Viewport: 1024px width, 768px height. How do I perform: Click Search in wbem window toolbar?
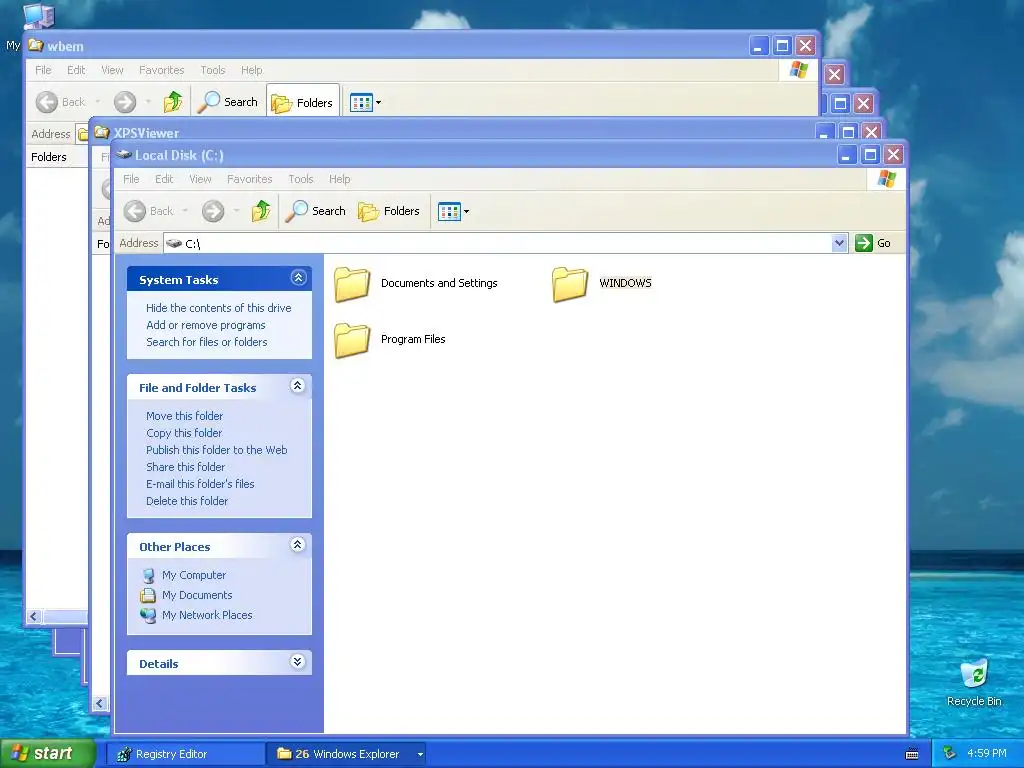pos(228,102)
